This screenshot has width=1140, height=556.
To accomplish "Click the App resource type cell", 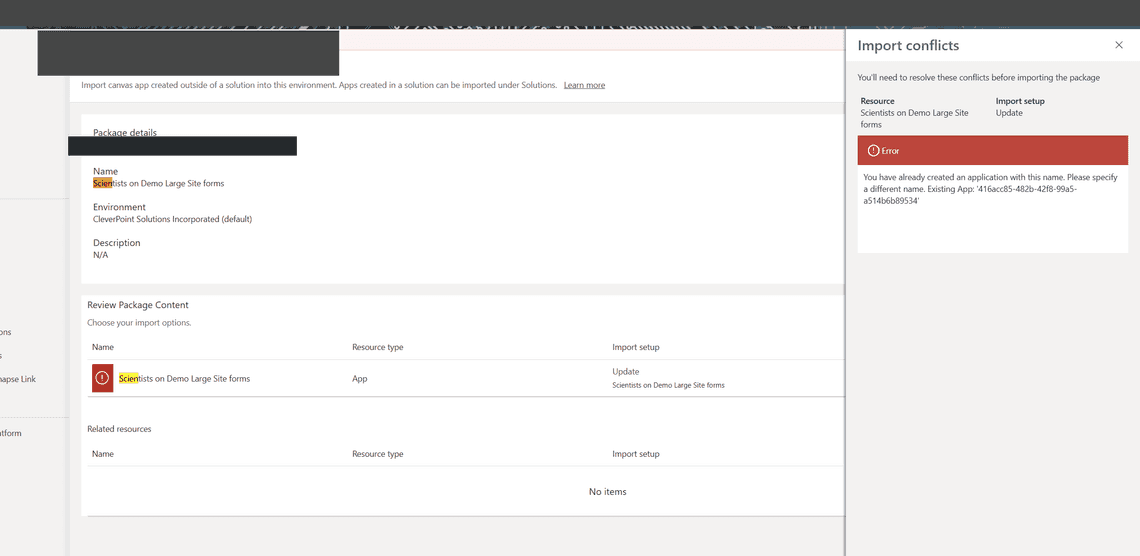I will pyautogui.click(x=359, y=379).
